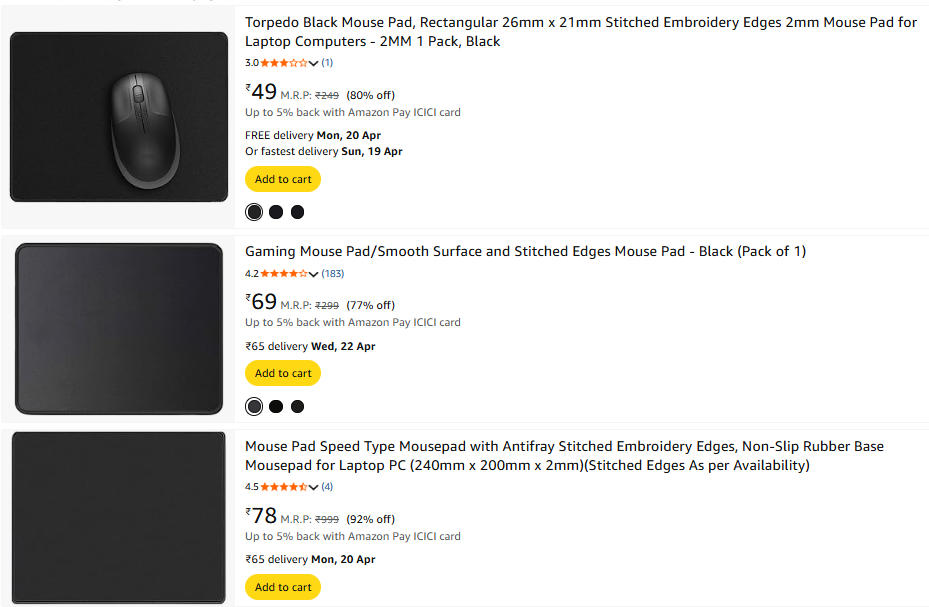Pick the third color swatch under Gaming Mouse Pad
The height and width of the screenshot is (607, 929).
[297, 406]
